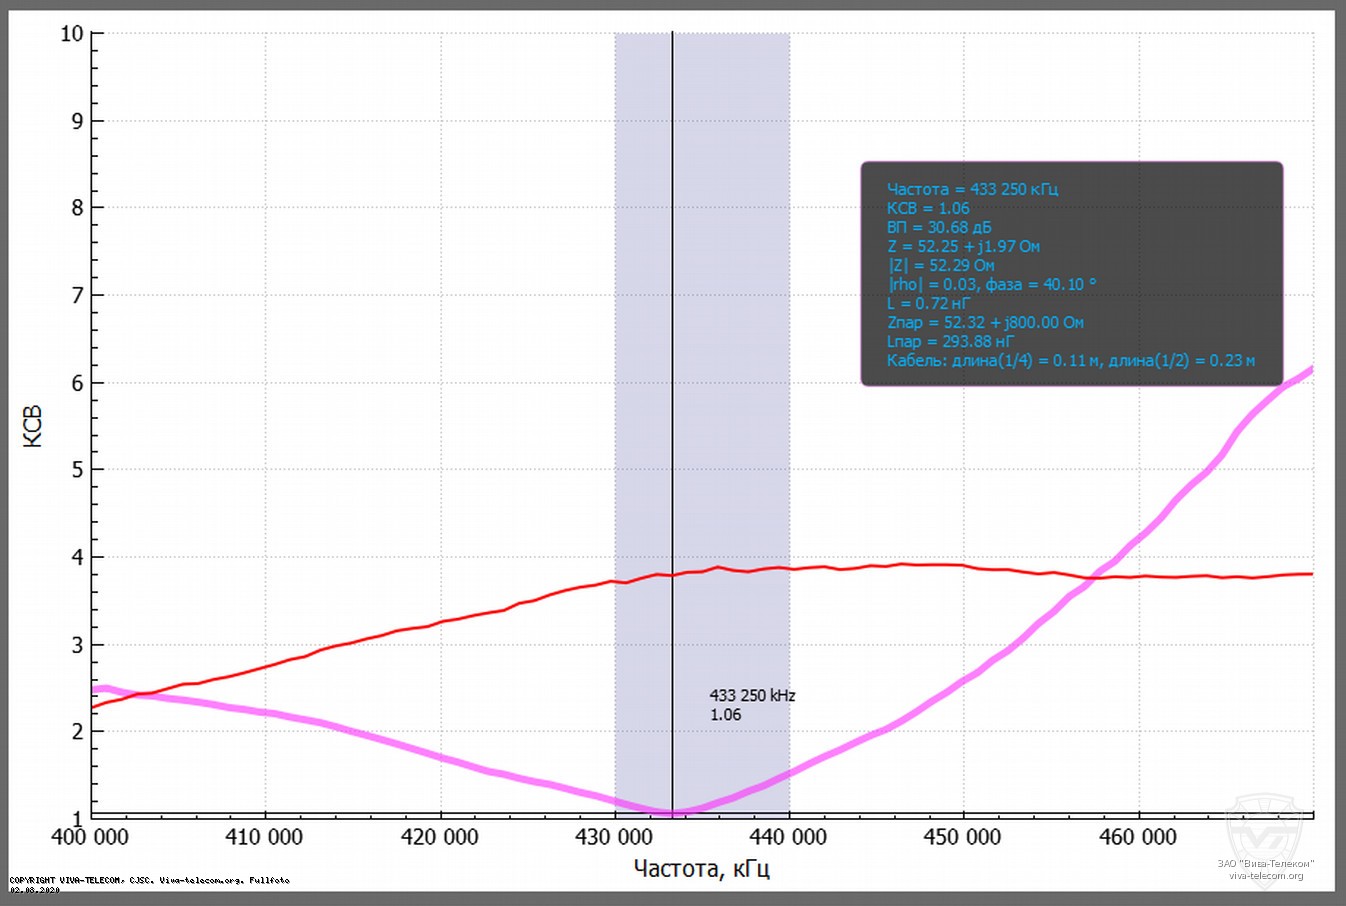Click the 440 000 x-axis tick label
Viewport: 1346px width, 906px height.
click(x=789, y=838)
